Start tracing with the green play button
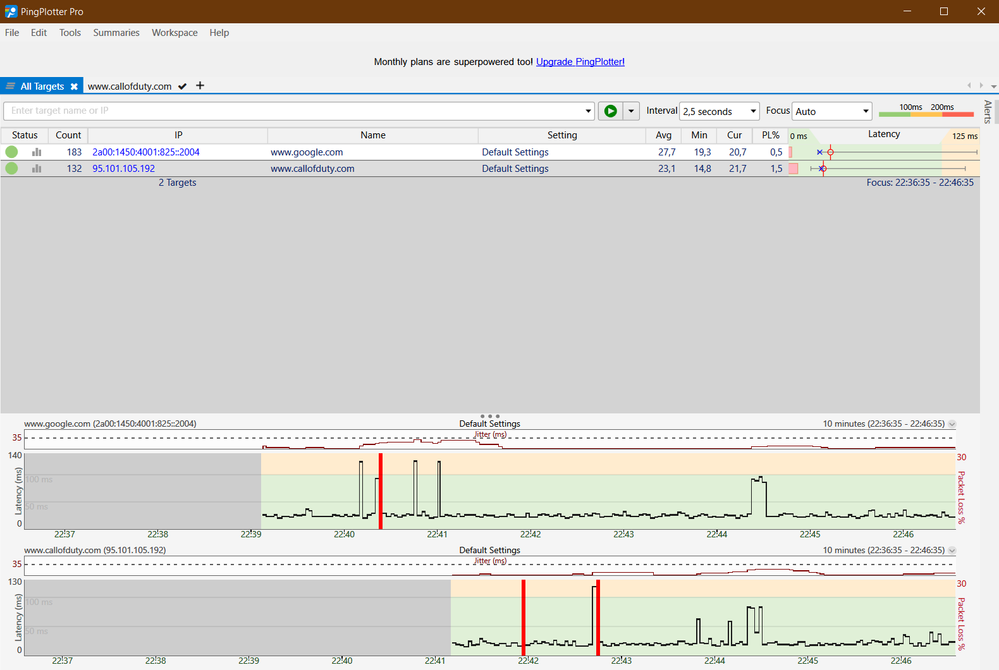This screenshot has height=670, width=999. (609, 111)
